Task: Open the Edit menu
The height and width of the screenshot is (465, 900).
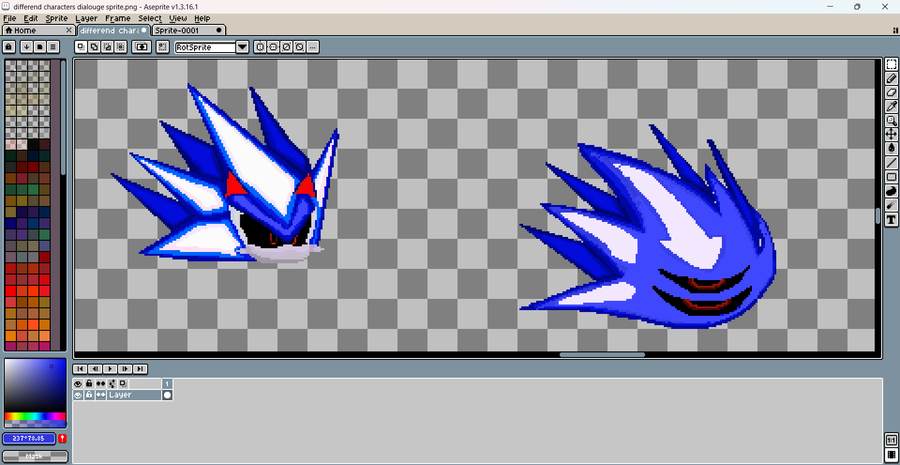Action: click(30, 18)
